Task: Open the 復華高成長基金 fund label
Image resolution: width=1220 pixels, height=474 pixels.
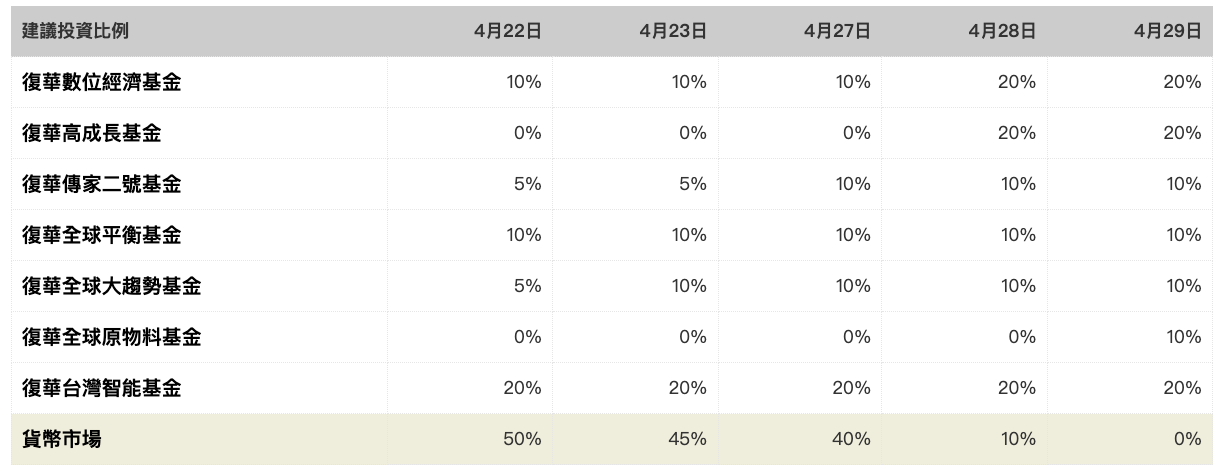Action: pyautogui.click(x=92, y=134)
